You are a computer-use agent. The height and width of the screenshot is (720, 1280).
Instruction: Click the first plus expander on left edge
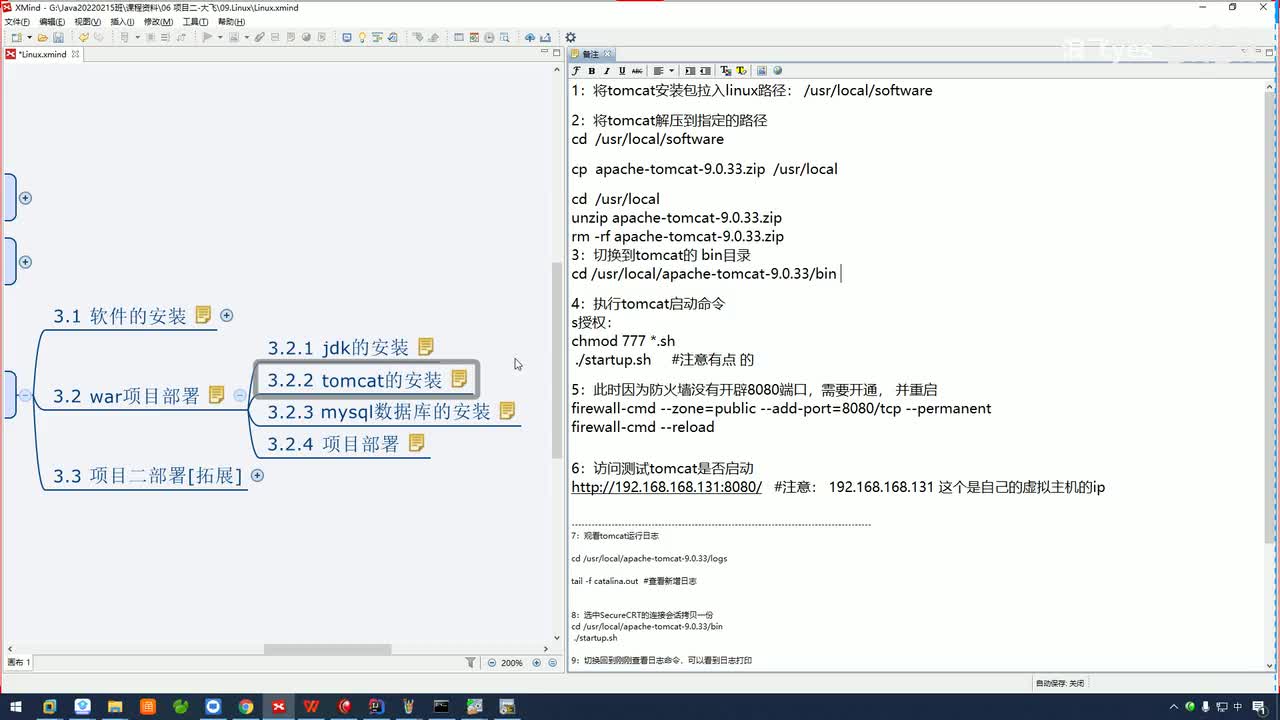pyautogui.click(x=26, y=198)
